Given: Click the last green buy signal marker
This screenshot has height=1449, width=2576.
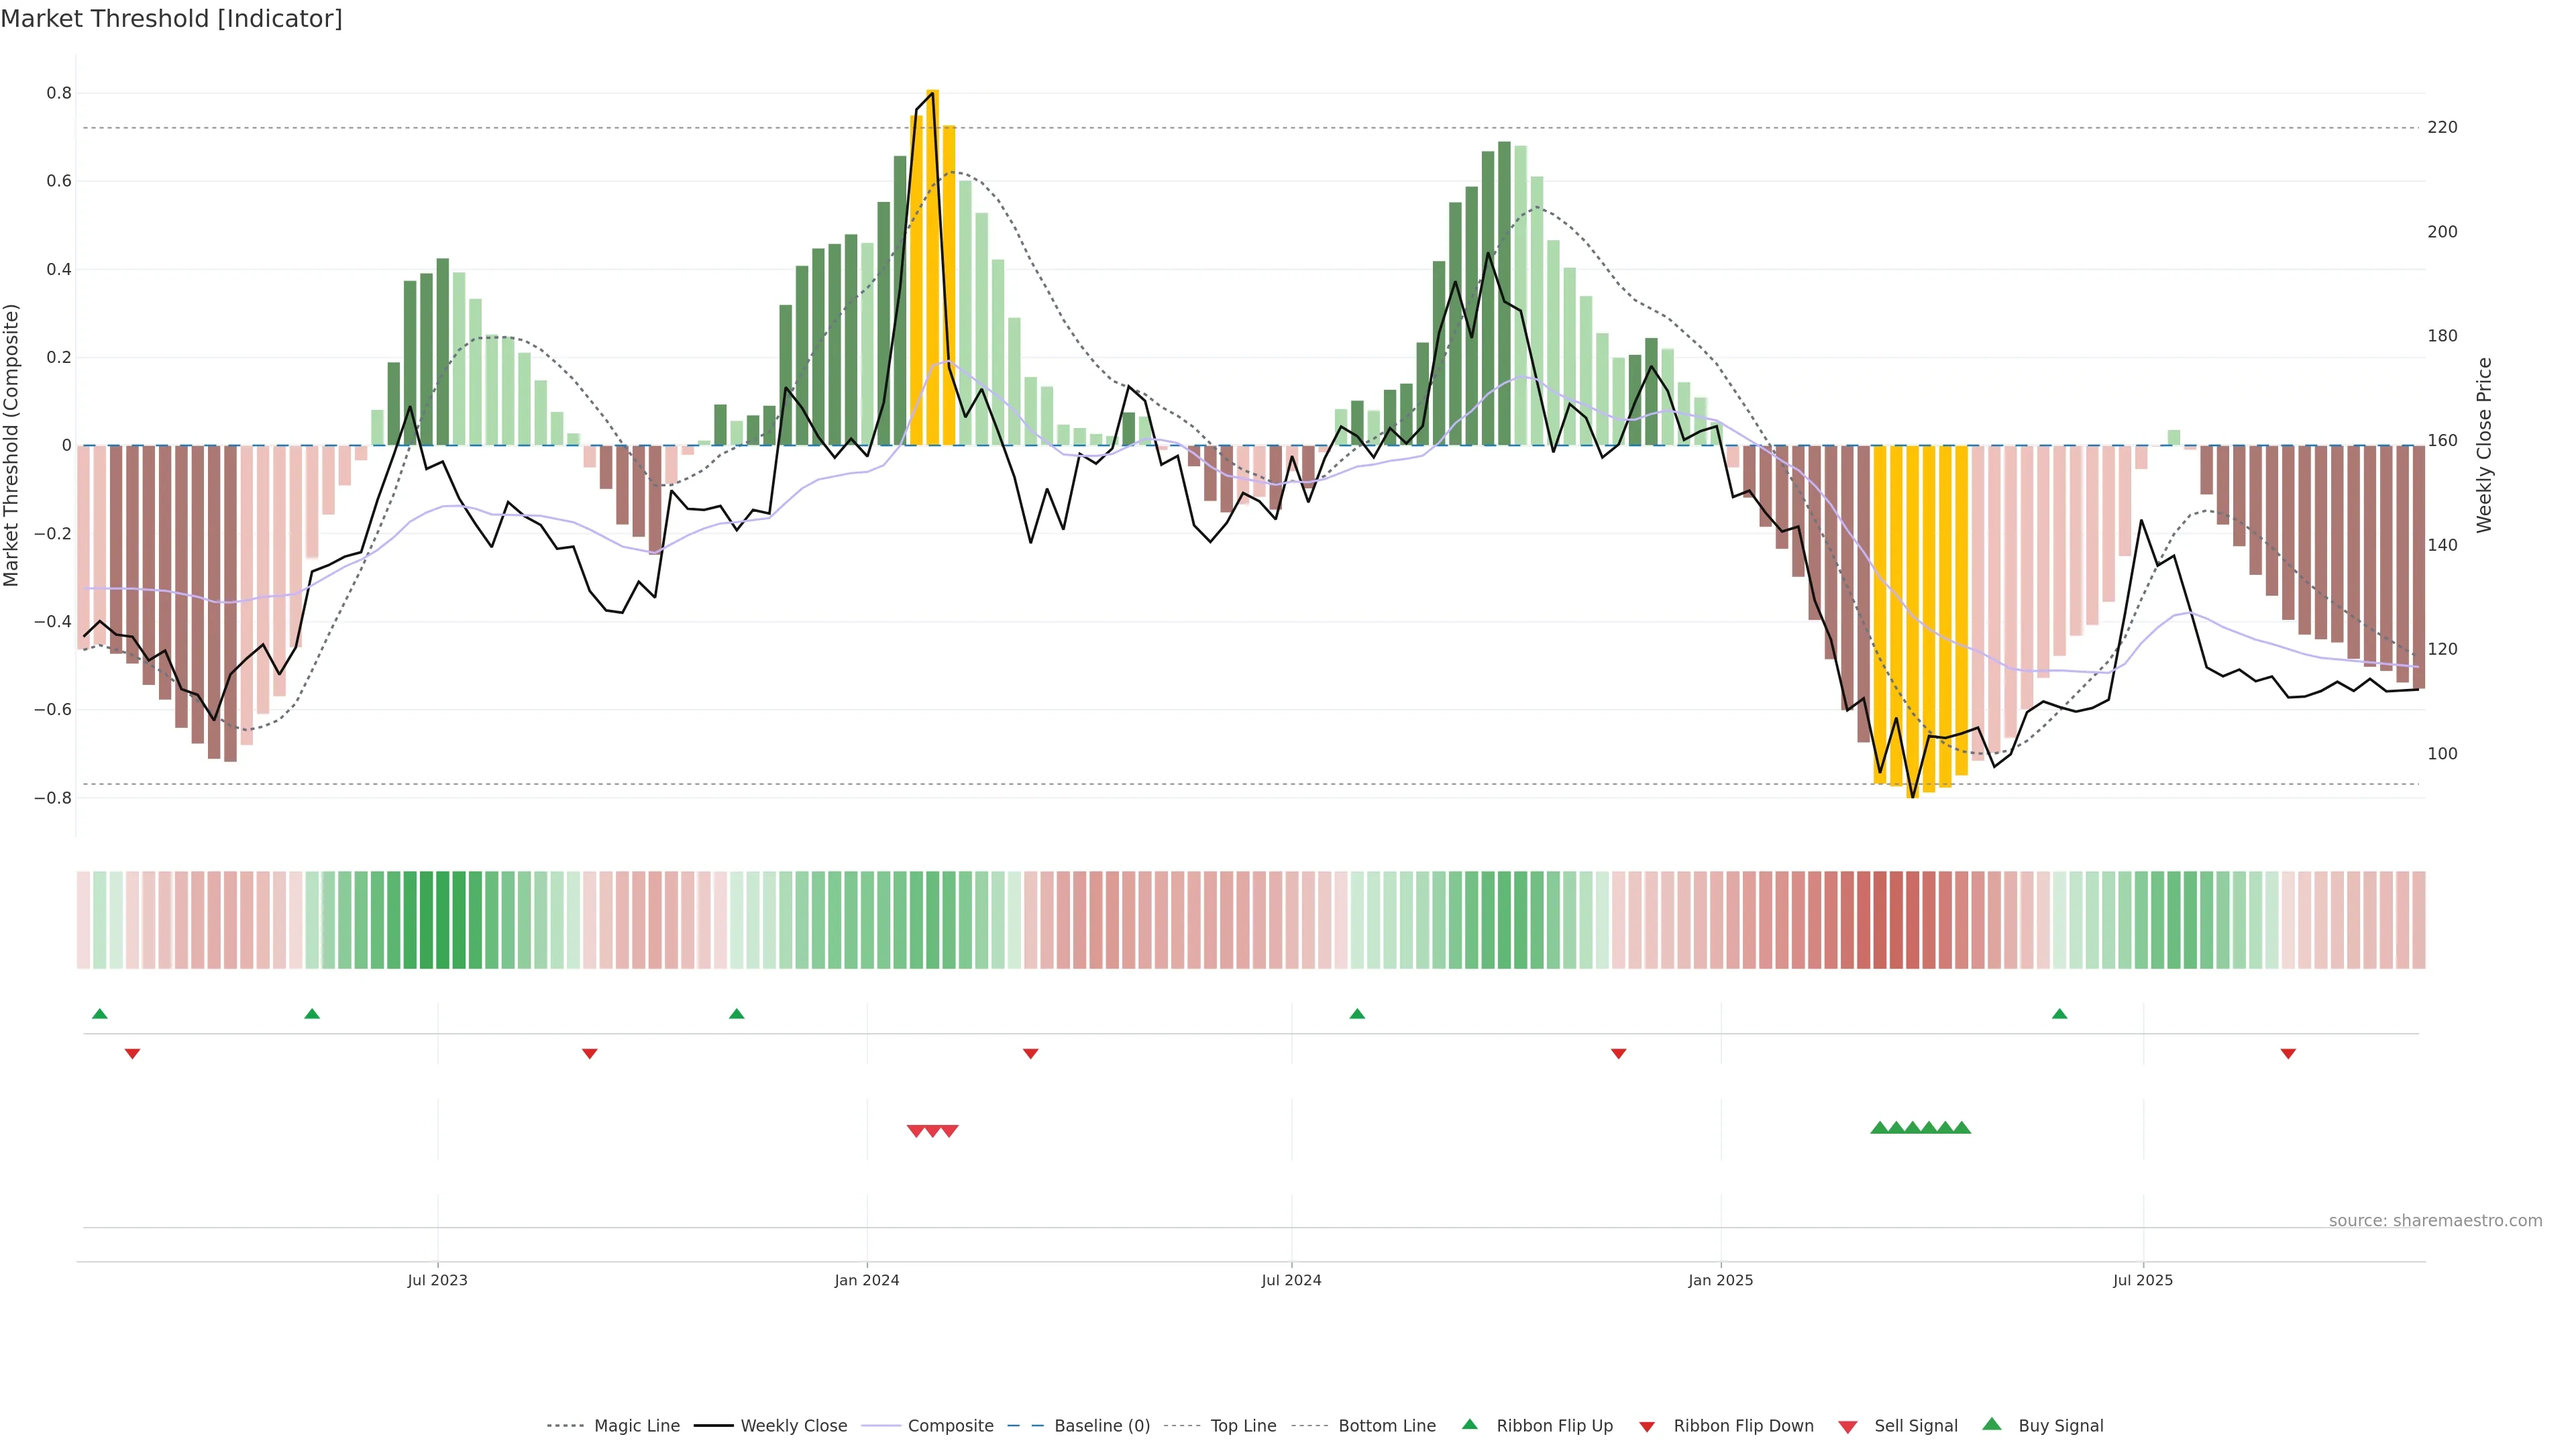Looking at the screenshot, I should (1962, 1128).
